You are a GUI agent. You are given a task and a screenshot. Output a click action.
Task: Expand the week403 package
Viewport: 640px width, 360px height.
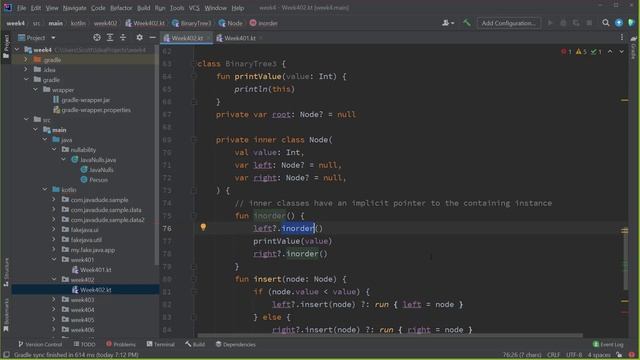click(54, 300)
